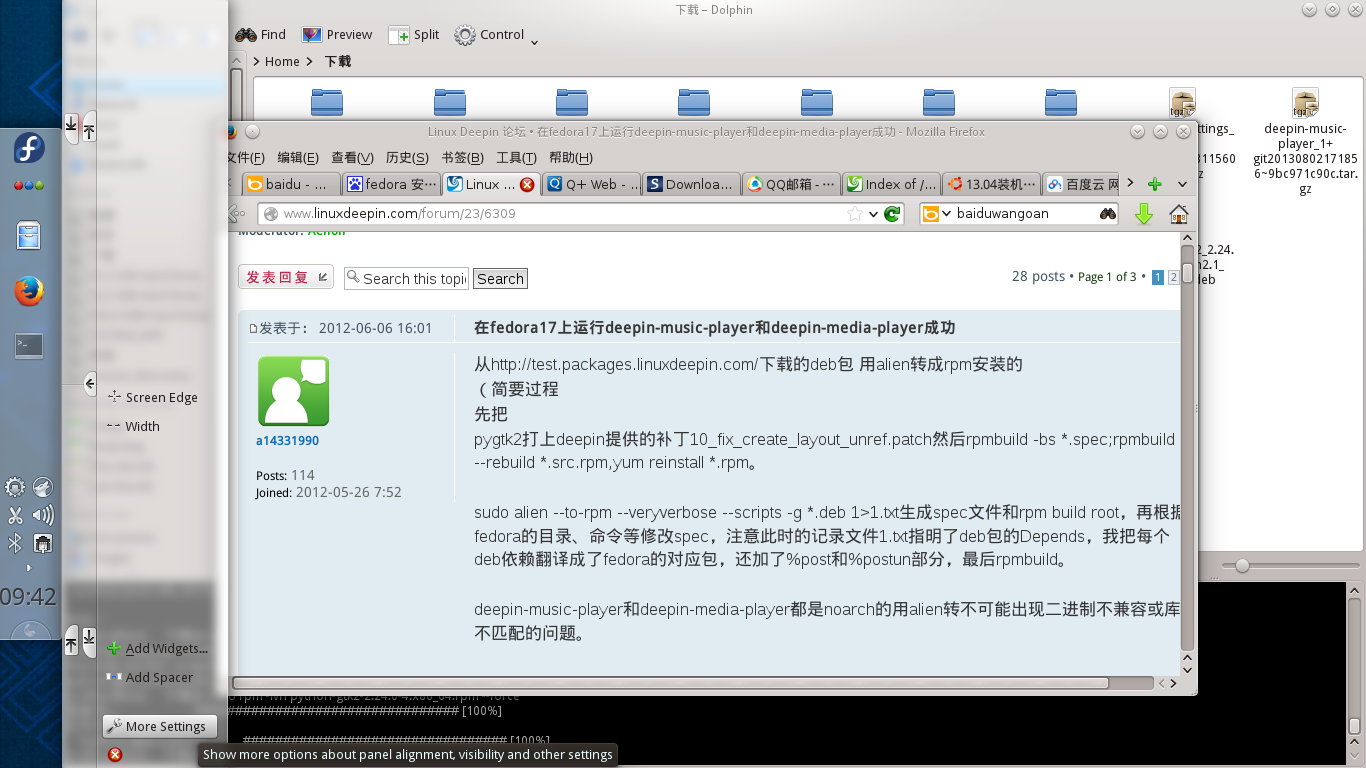Click the search binoculars icon in Firefox
This screenshot has width=1366, height=768.
coord(1107,213)
